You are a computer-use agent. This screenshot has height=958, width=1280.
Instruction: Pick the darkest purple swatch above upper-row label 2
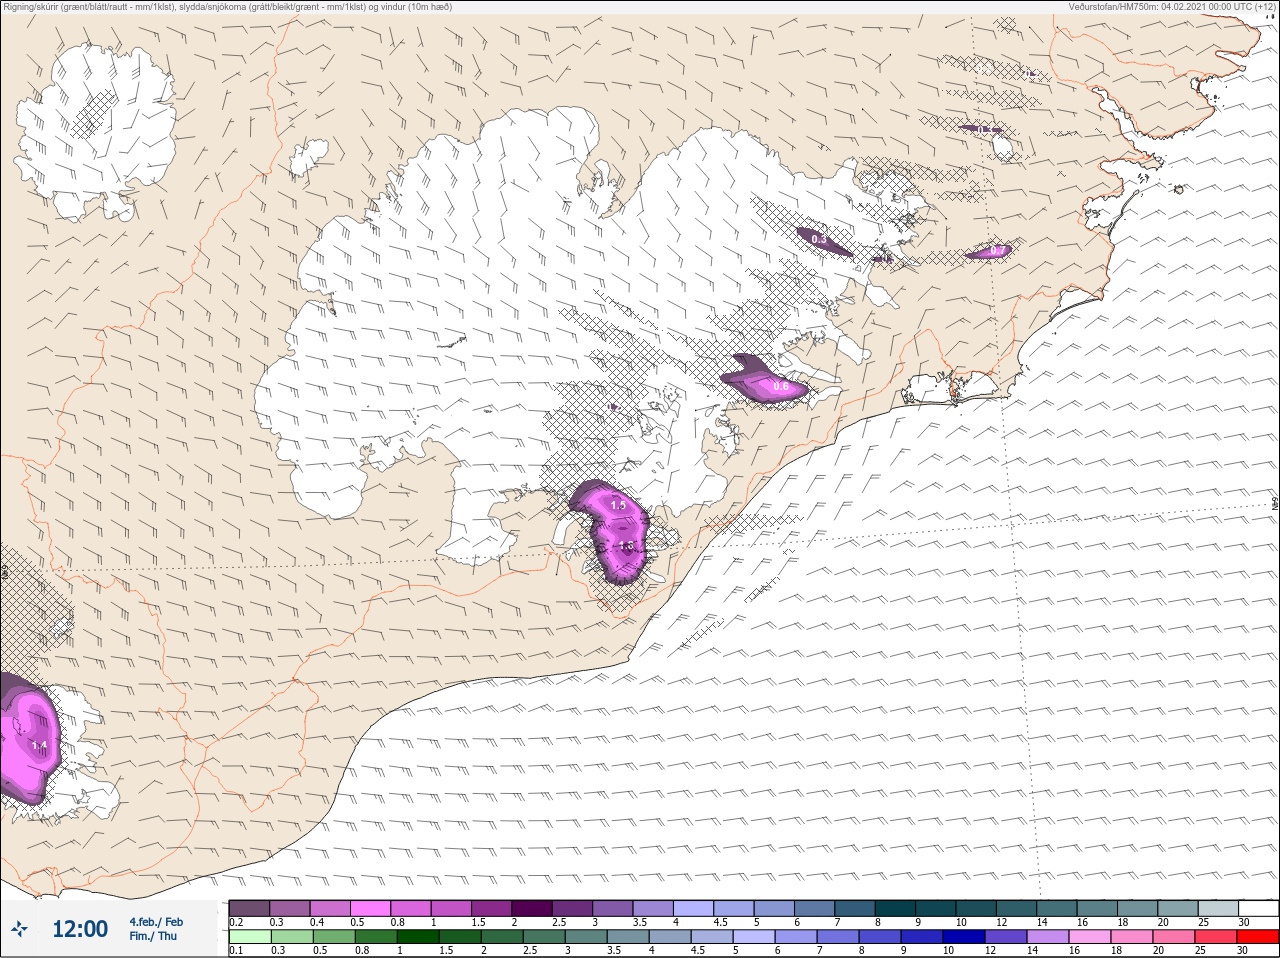[532, 908]
